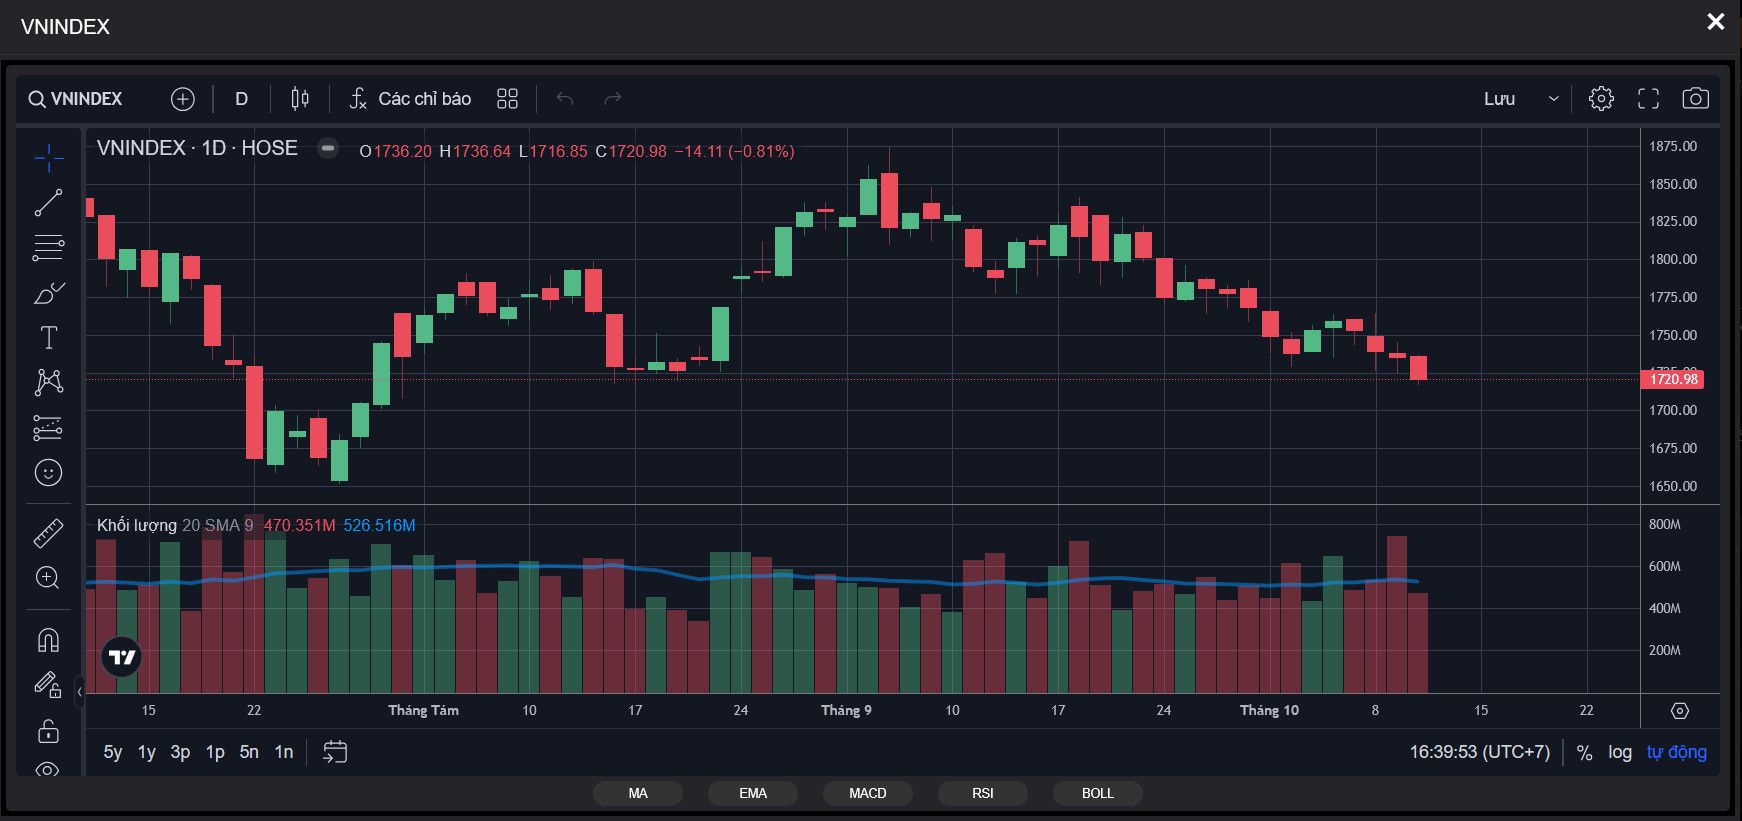Open price scale settings at axis corner
Viewport: 1742px width, 821px height.
pos(1680,710)
